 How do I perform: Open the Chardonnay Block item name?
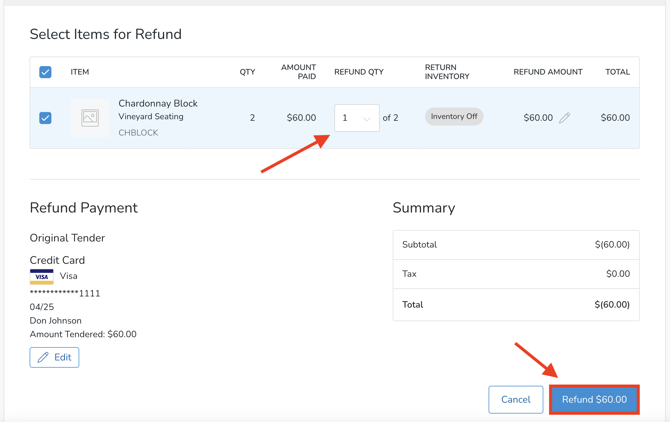pos(158,103)
